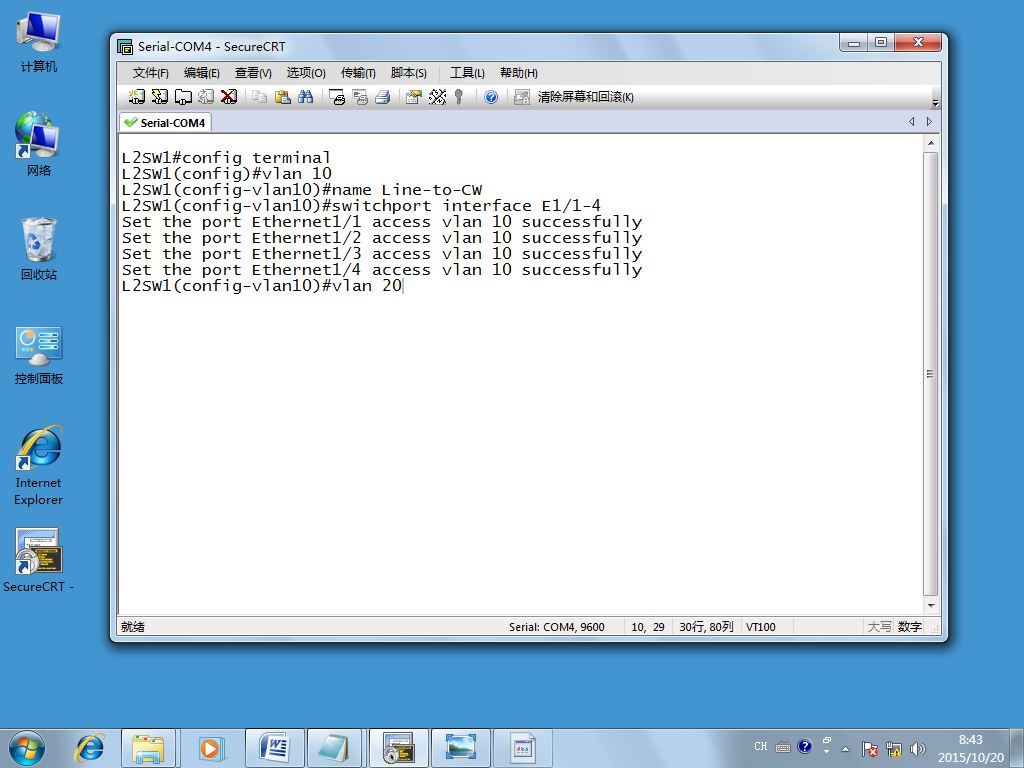Click status bar text 'VT100'
The image size is (1024, 768).
coord(760,627)
